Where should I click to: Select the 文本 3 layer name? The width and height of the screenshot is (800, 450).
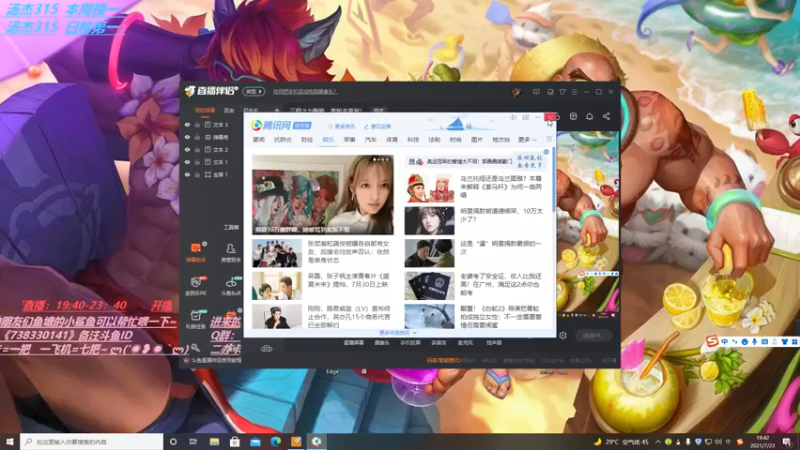click(220, 125)
